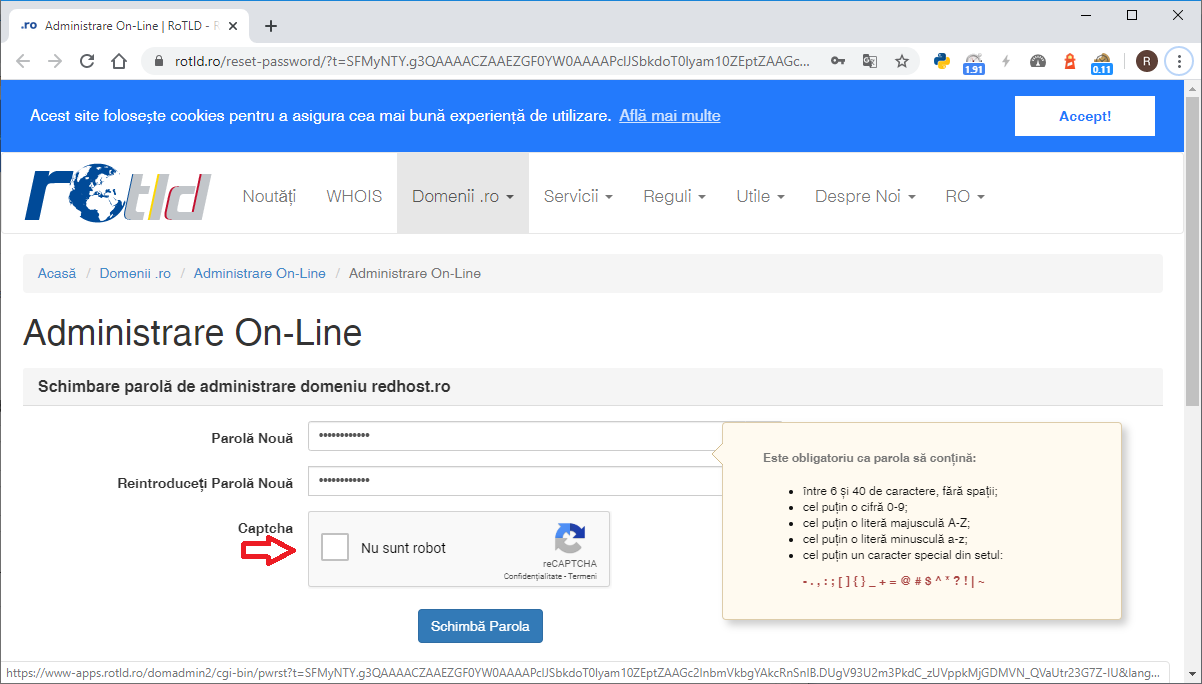Open the Google Translate page icon

click(870, 61)
